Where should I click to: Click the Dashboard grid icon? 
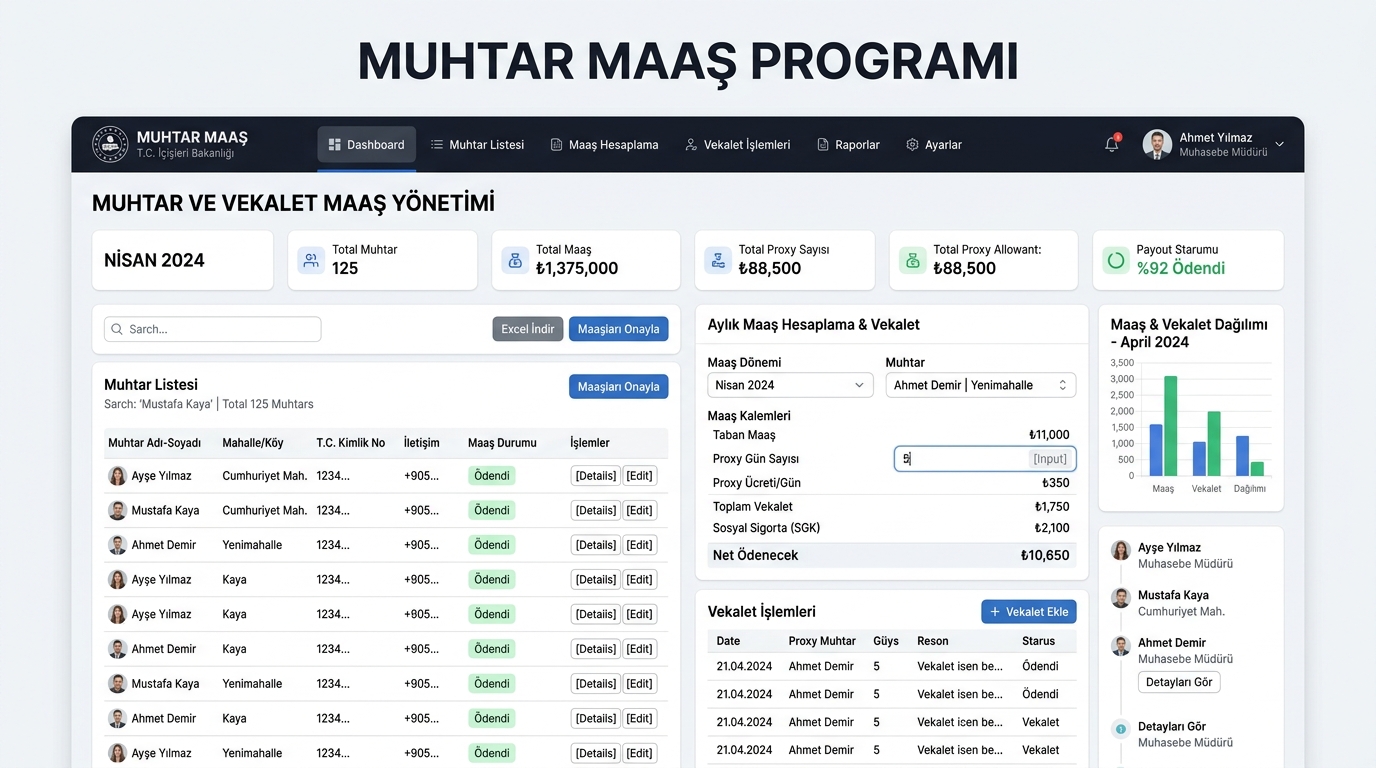(x=335, y=145)
